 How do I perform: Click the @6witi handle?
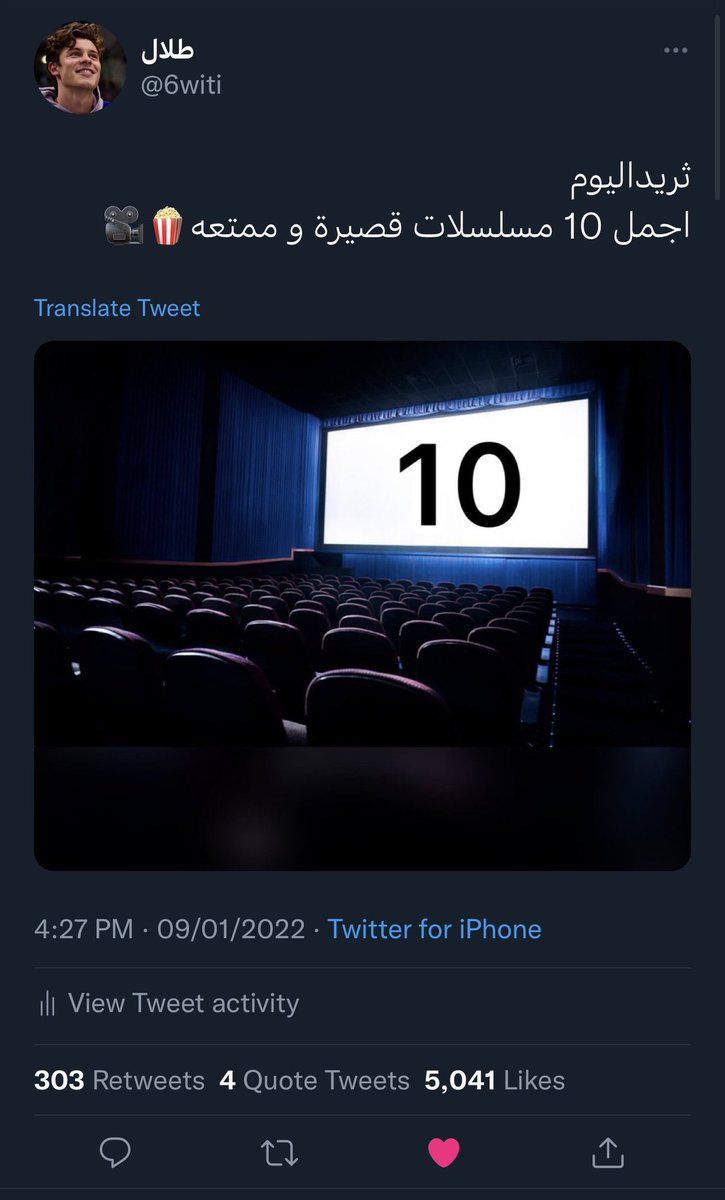tap(182, 85)
